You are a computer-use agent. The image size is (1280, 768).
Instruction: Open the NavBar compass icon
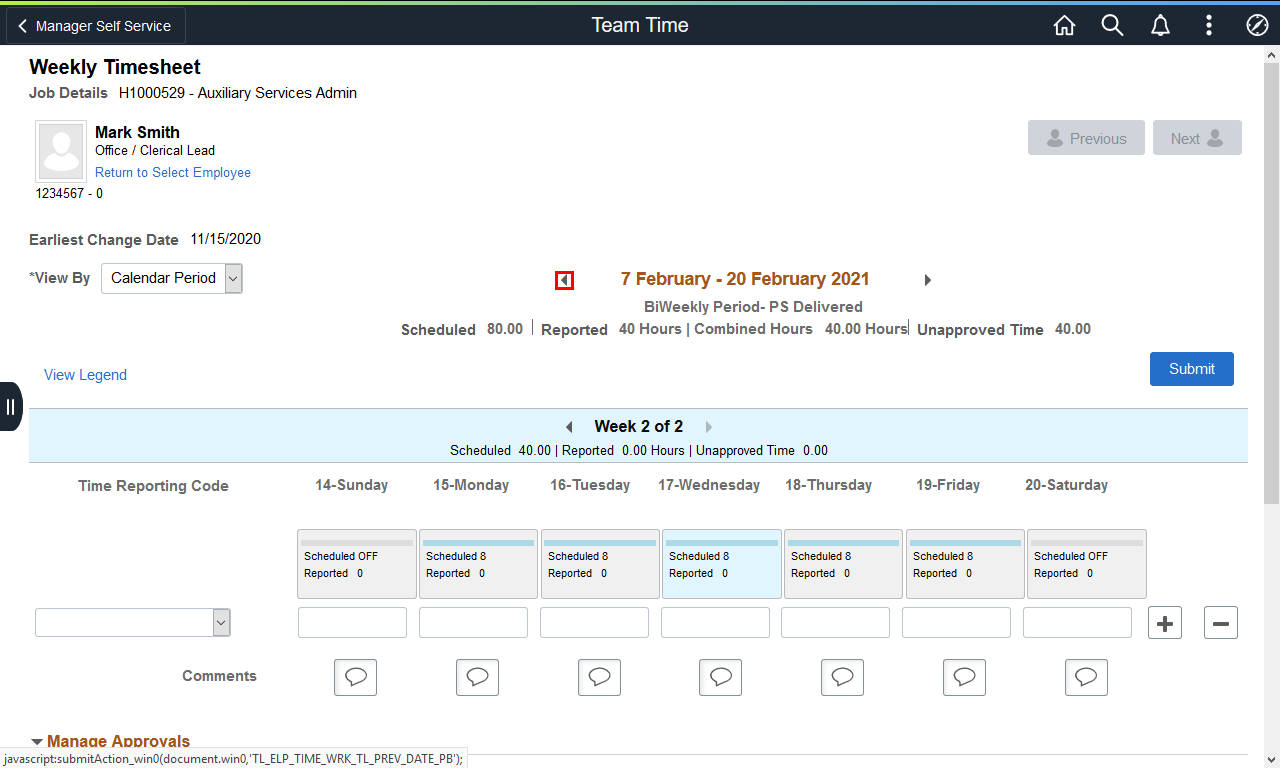[x=1257, y=26]
